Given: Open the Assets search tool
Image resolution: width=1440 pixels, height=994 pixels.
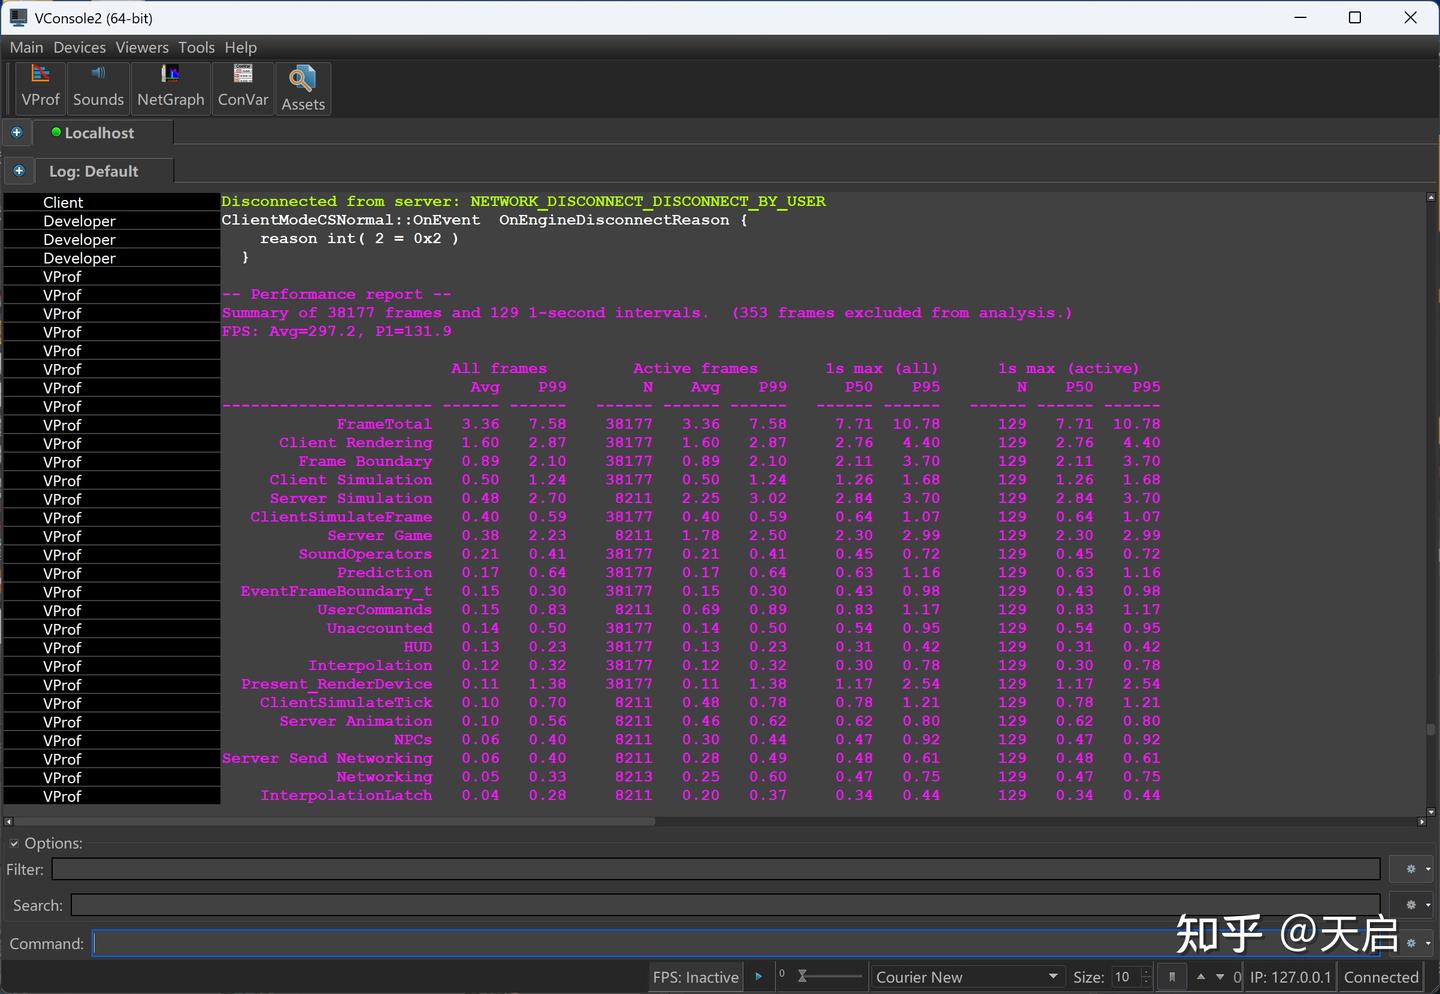Looking at the screenshot, I should (303, 88).
